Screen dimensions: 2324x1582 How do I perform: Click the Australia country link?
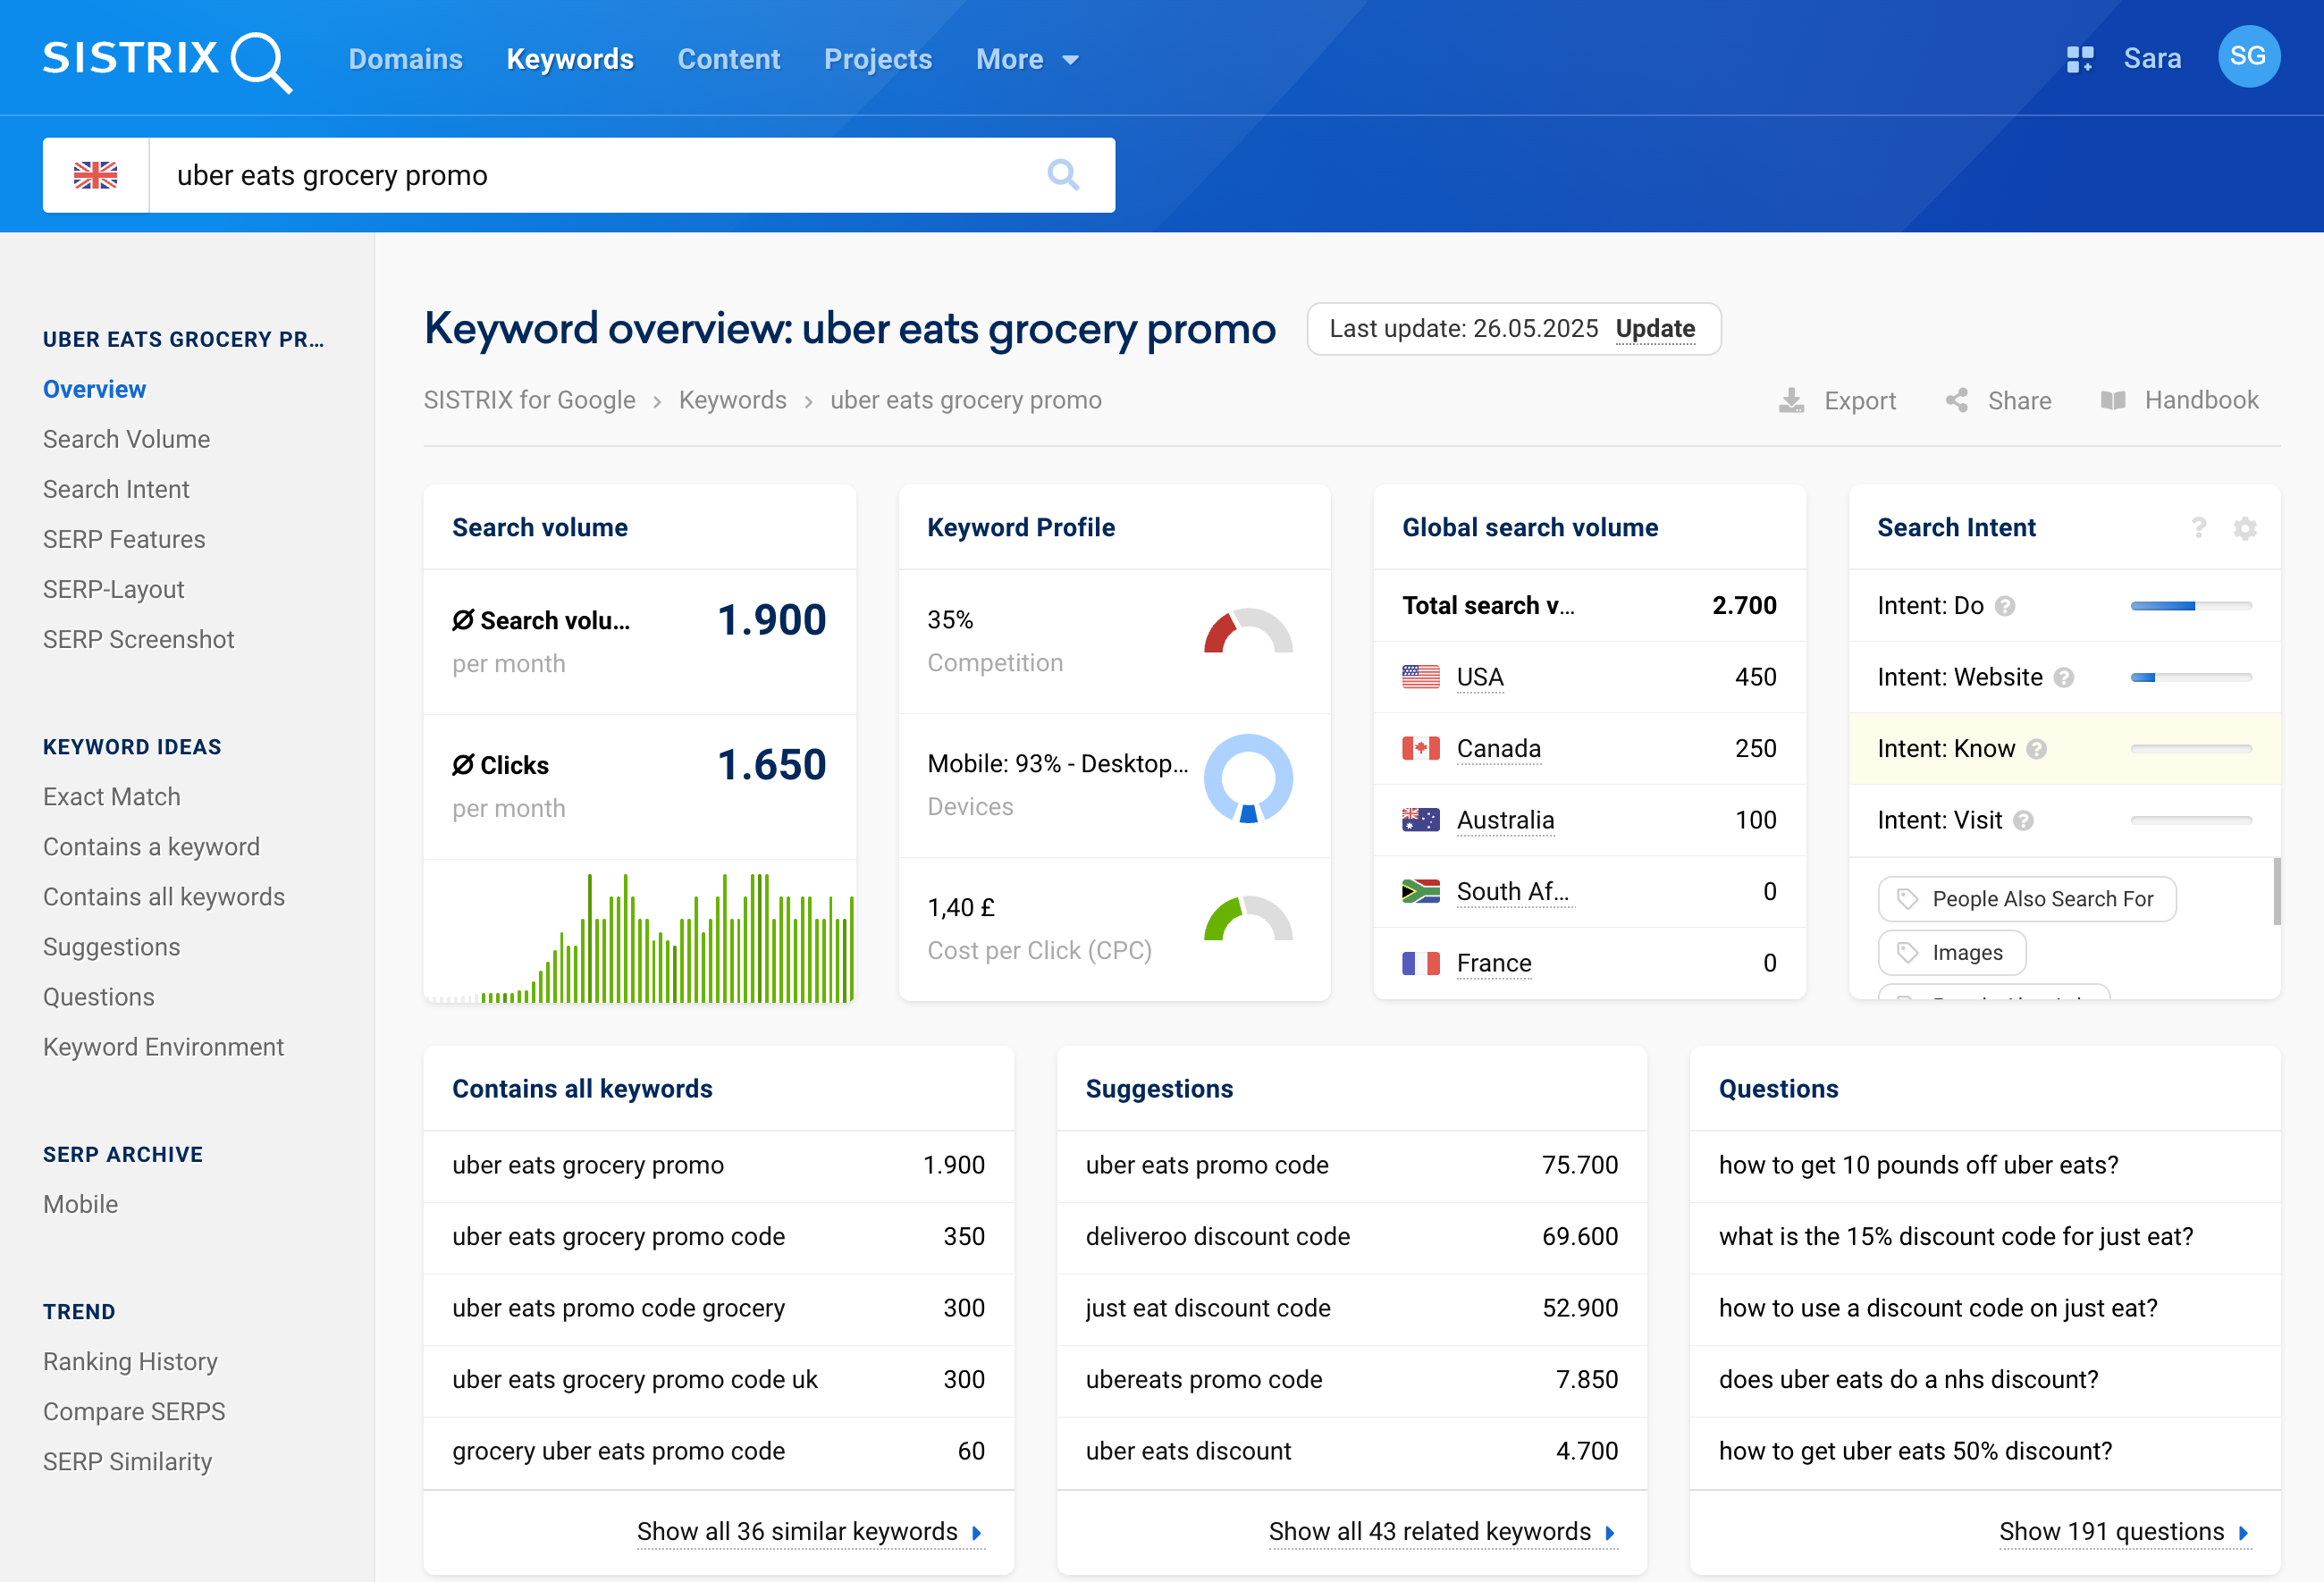click(1505, 821)
